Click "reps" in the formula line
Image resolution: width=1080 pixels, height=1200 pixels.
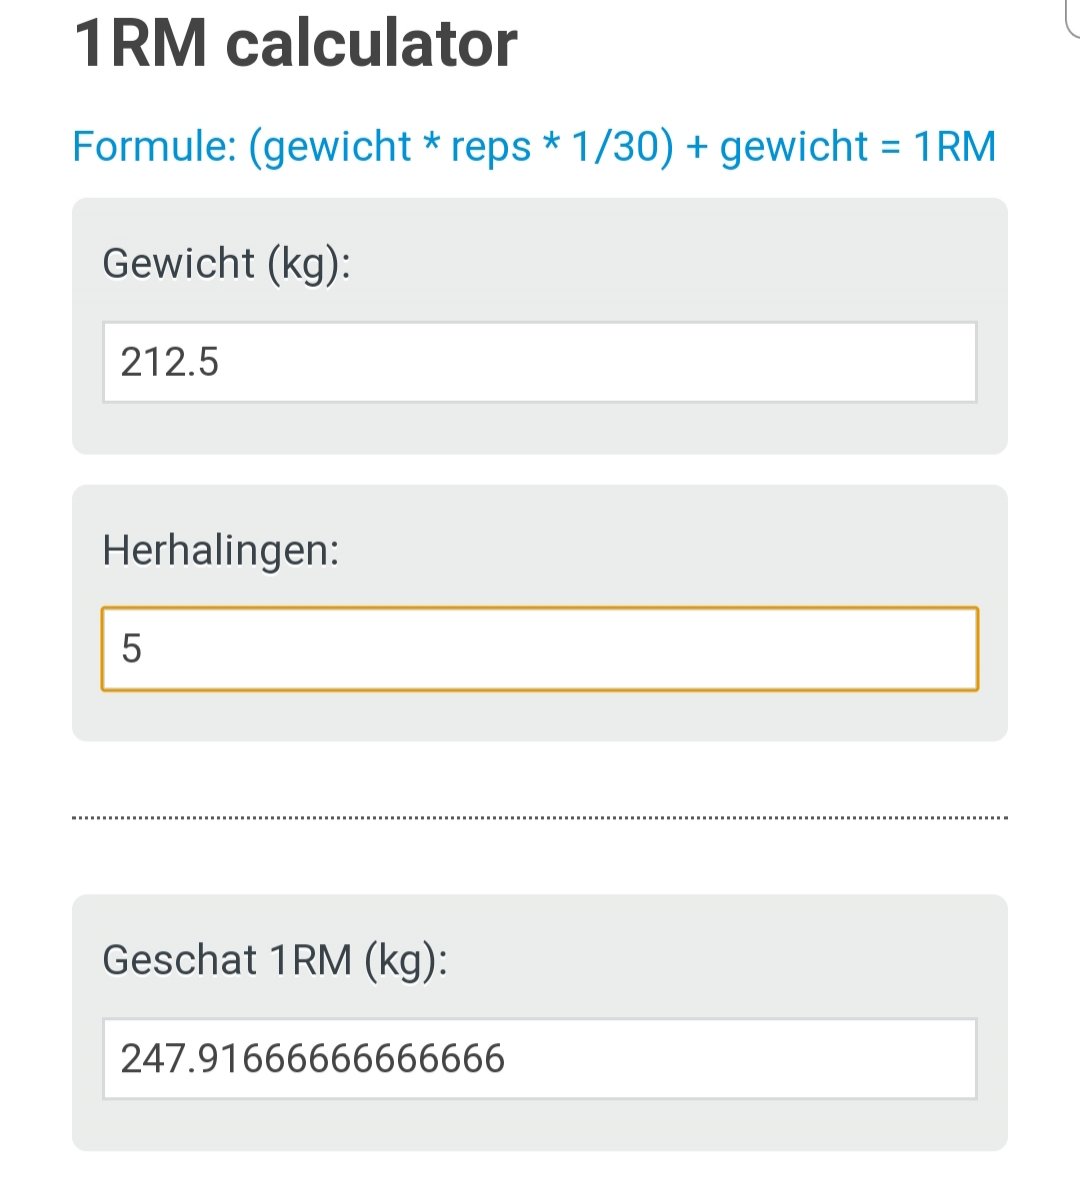[490, 146]
